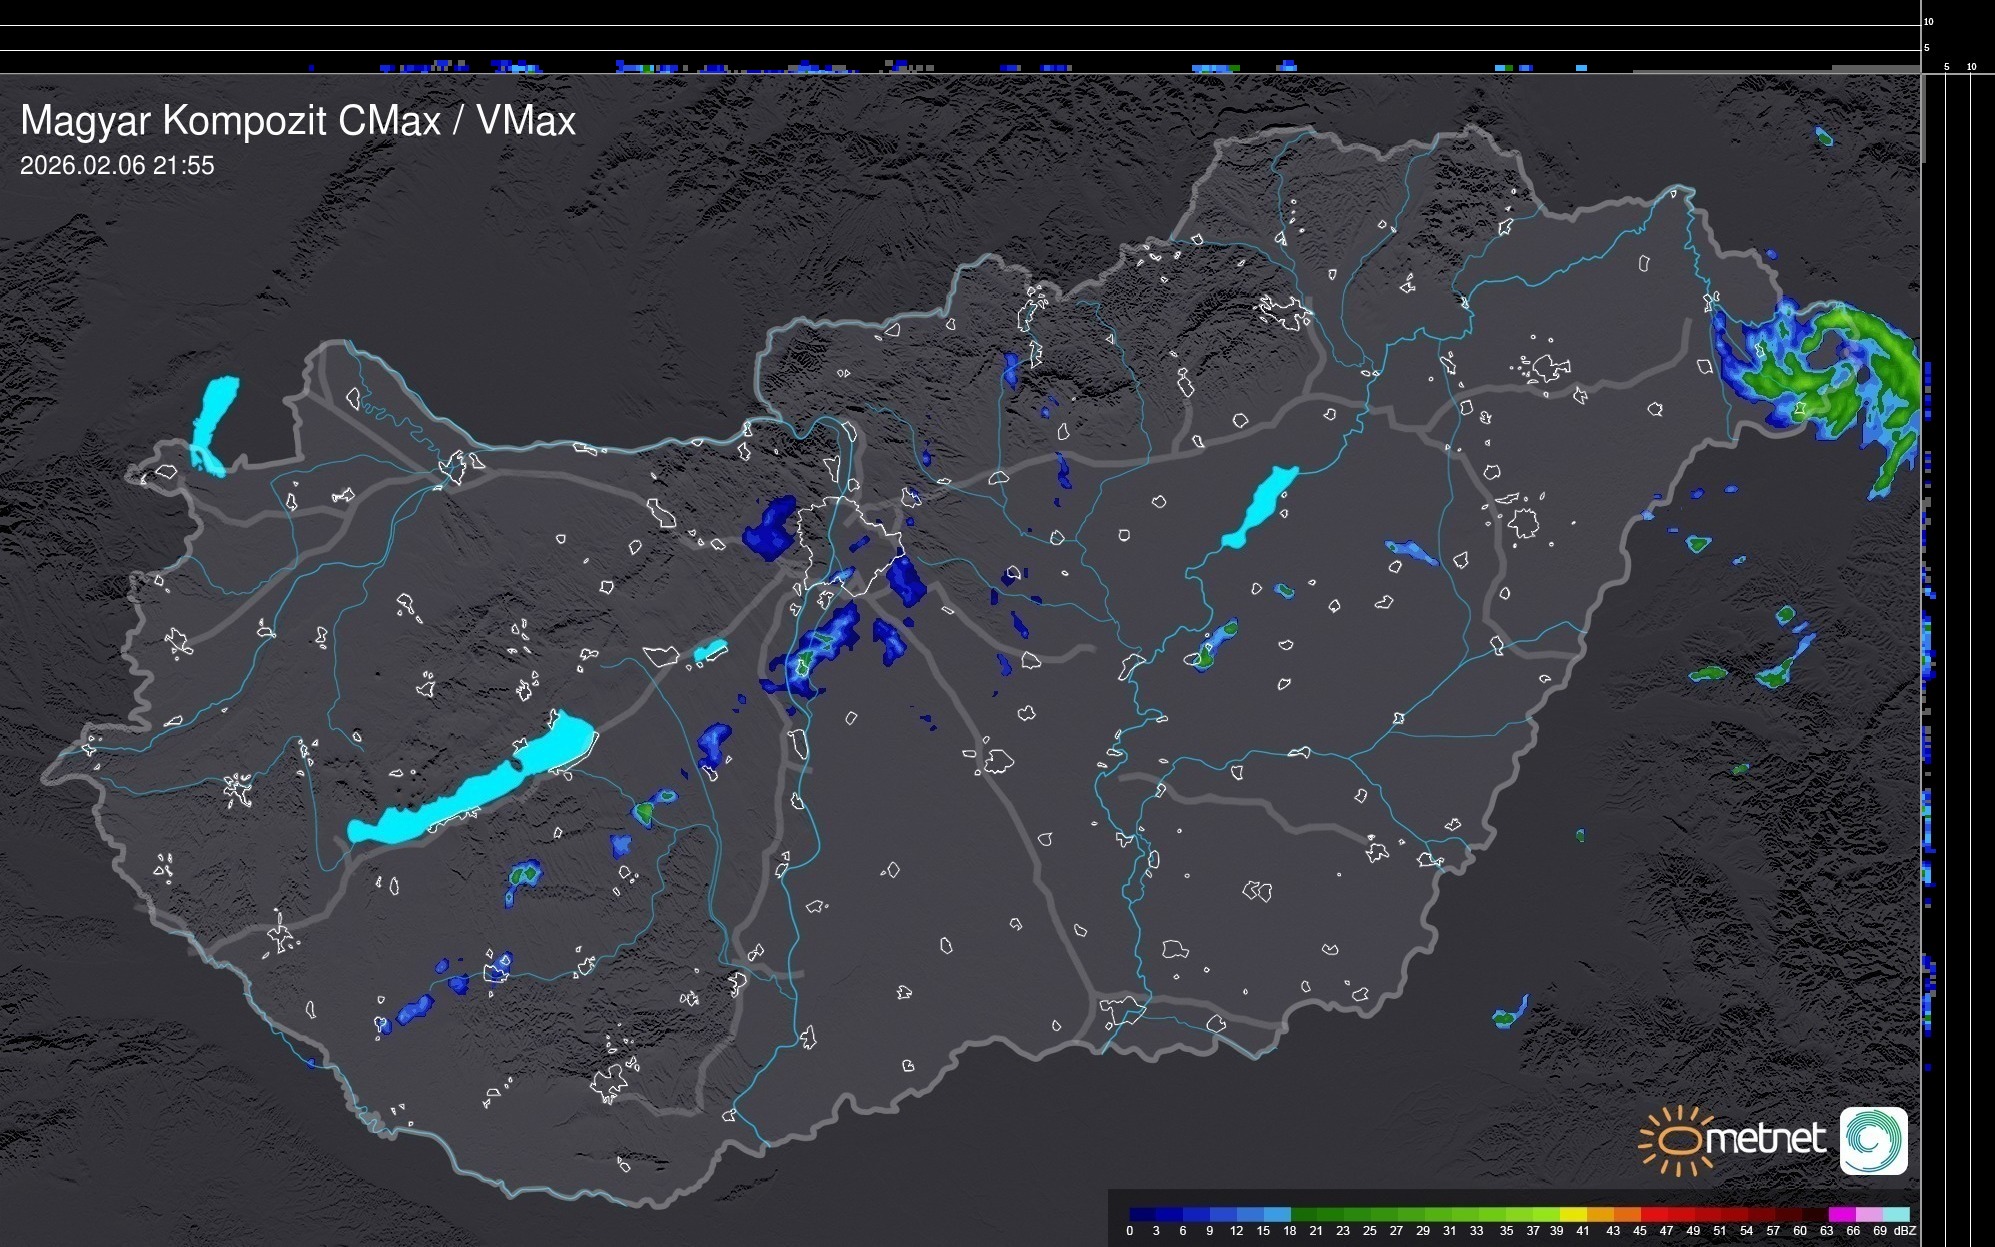The width and height of the screenshot is (1995, 1247).
Task: Click the dBZ unit label in legend
Action: 1905,1231
